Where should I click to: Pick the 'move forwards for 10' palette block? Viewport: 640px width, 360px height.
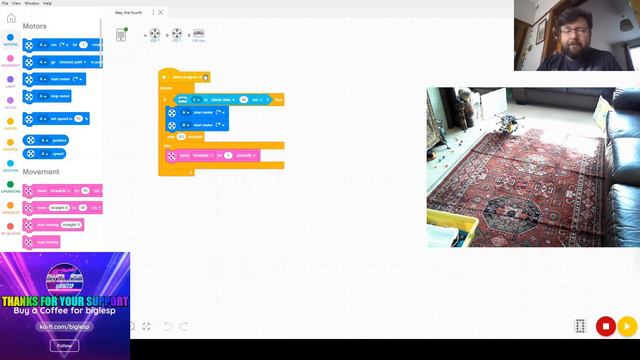click(62, 191)
